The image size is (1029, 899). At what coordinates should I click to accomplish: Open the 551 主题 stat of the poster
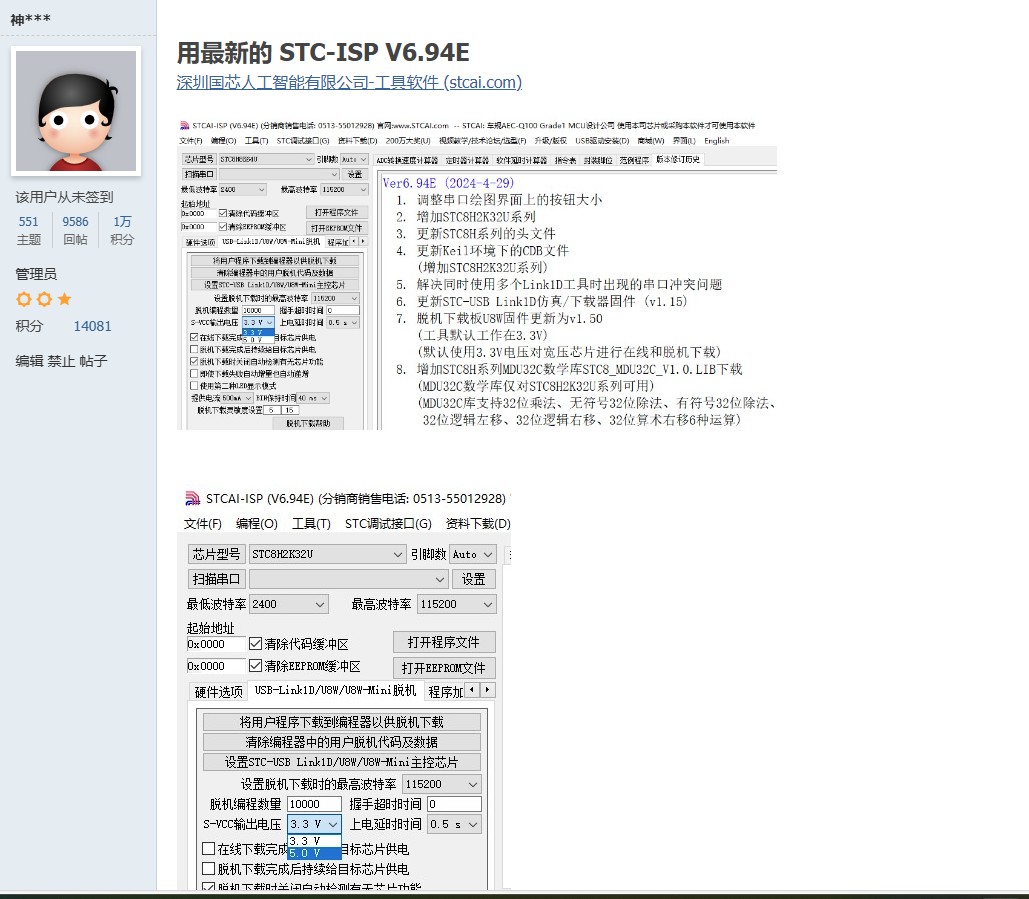28,230
